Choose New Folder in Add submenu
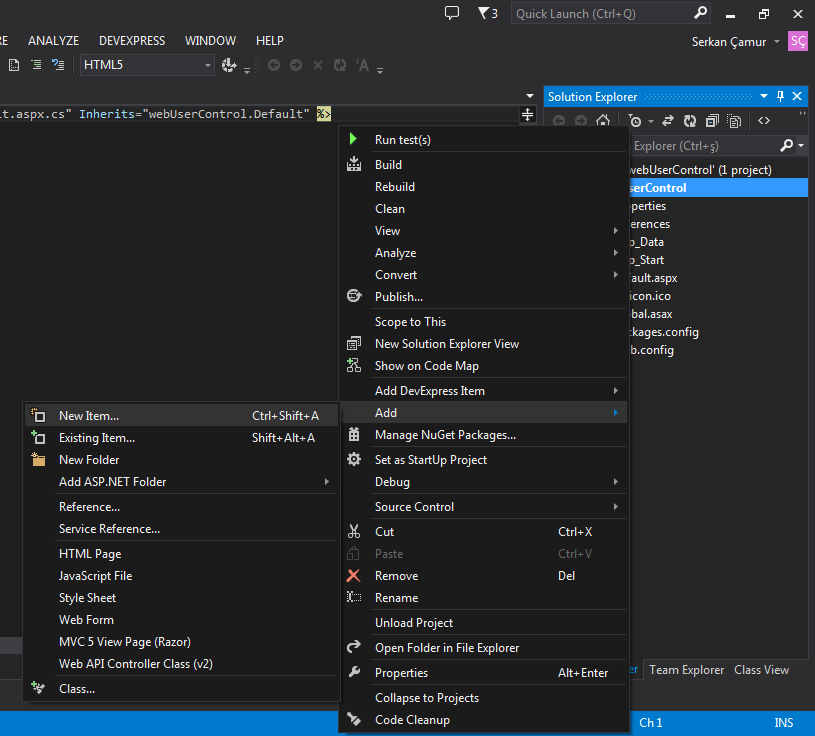Screen dimensions: 815x736 point(181,460)
